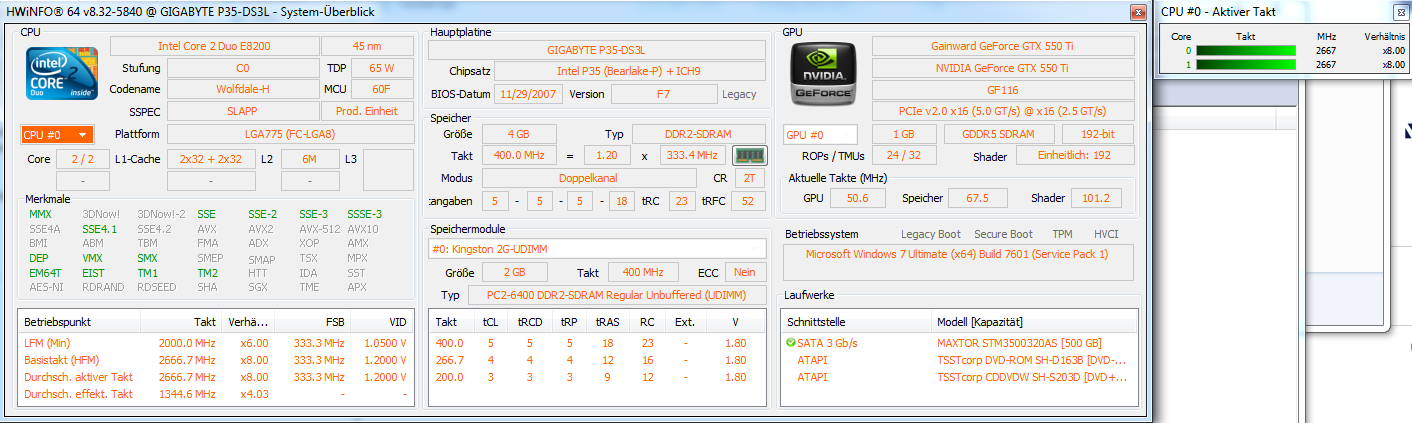The width and height of the screenshot is (1412, 423).
Task: Click the GF116 GPU chip value
Action: point(1003,89)
